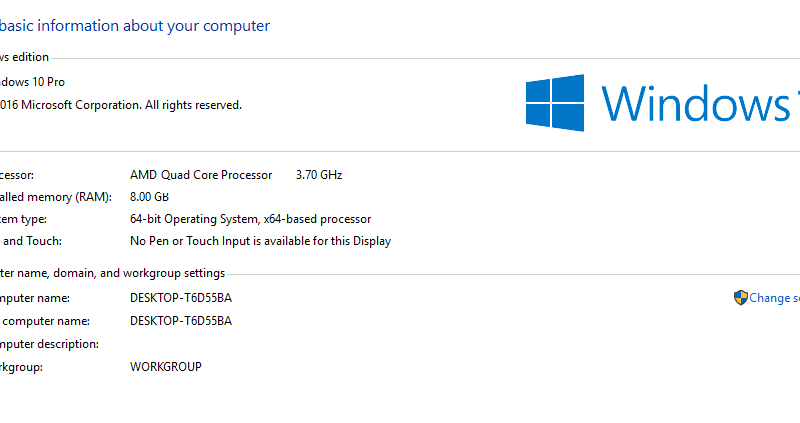The width and height of the screenshot is (800, 423).
Task: Click the Installed memory (RAM) label
Action: click(x=56, y=197)
